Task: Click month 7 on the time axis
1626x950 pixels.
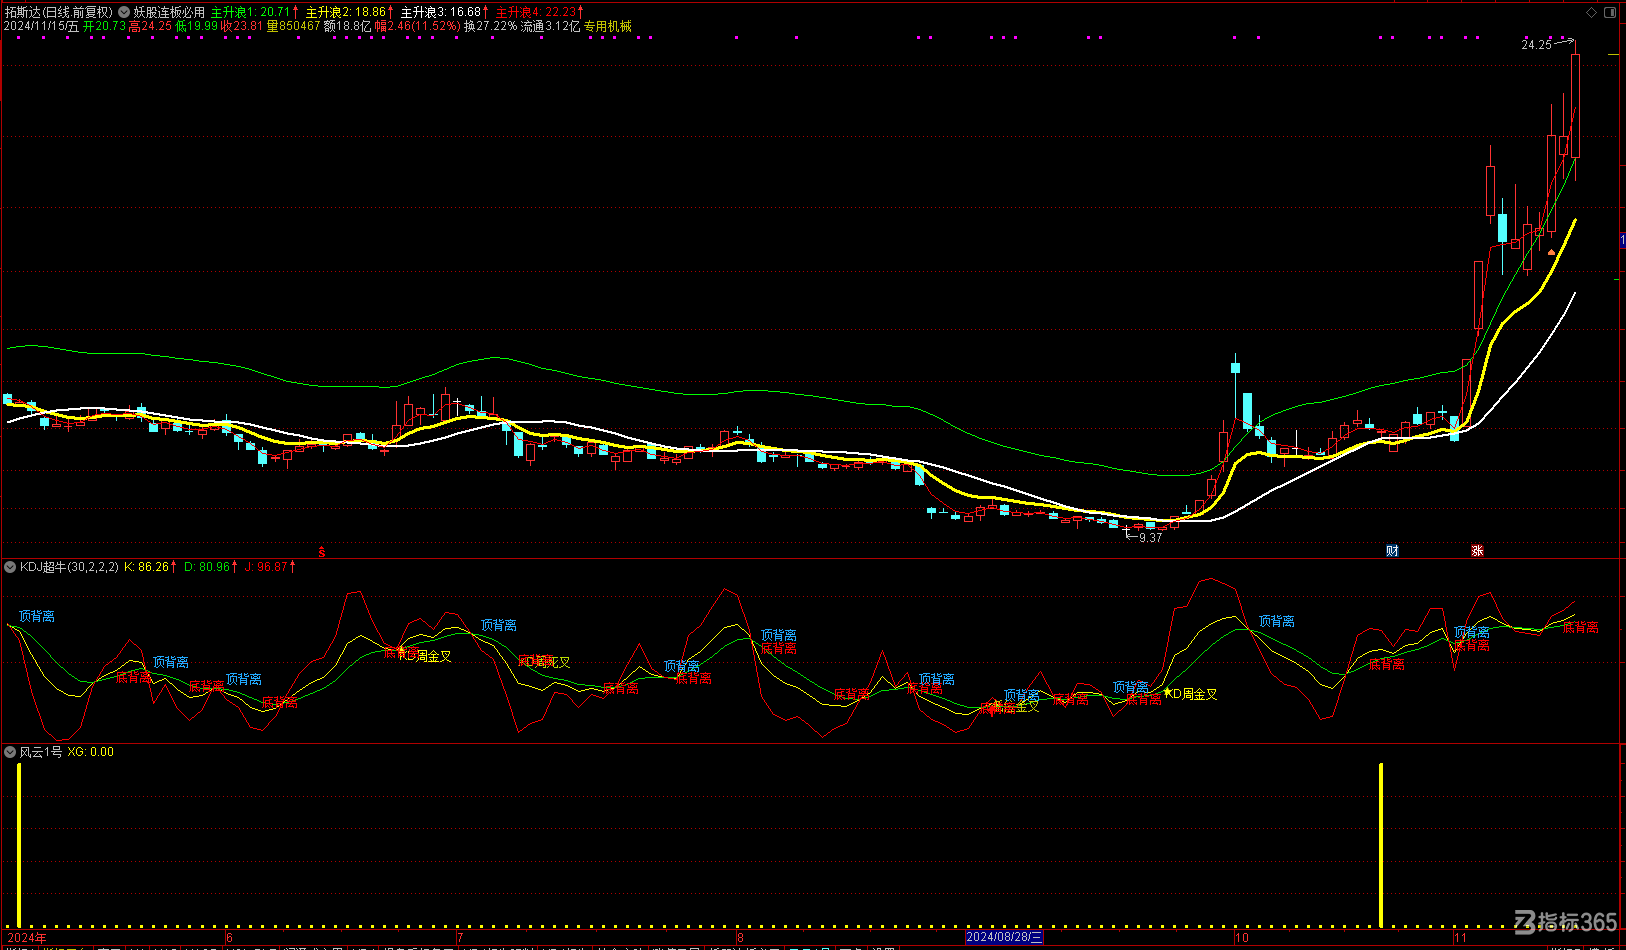Action: (x=459, y=938)
